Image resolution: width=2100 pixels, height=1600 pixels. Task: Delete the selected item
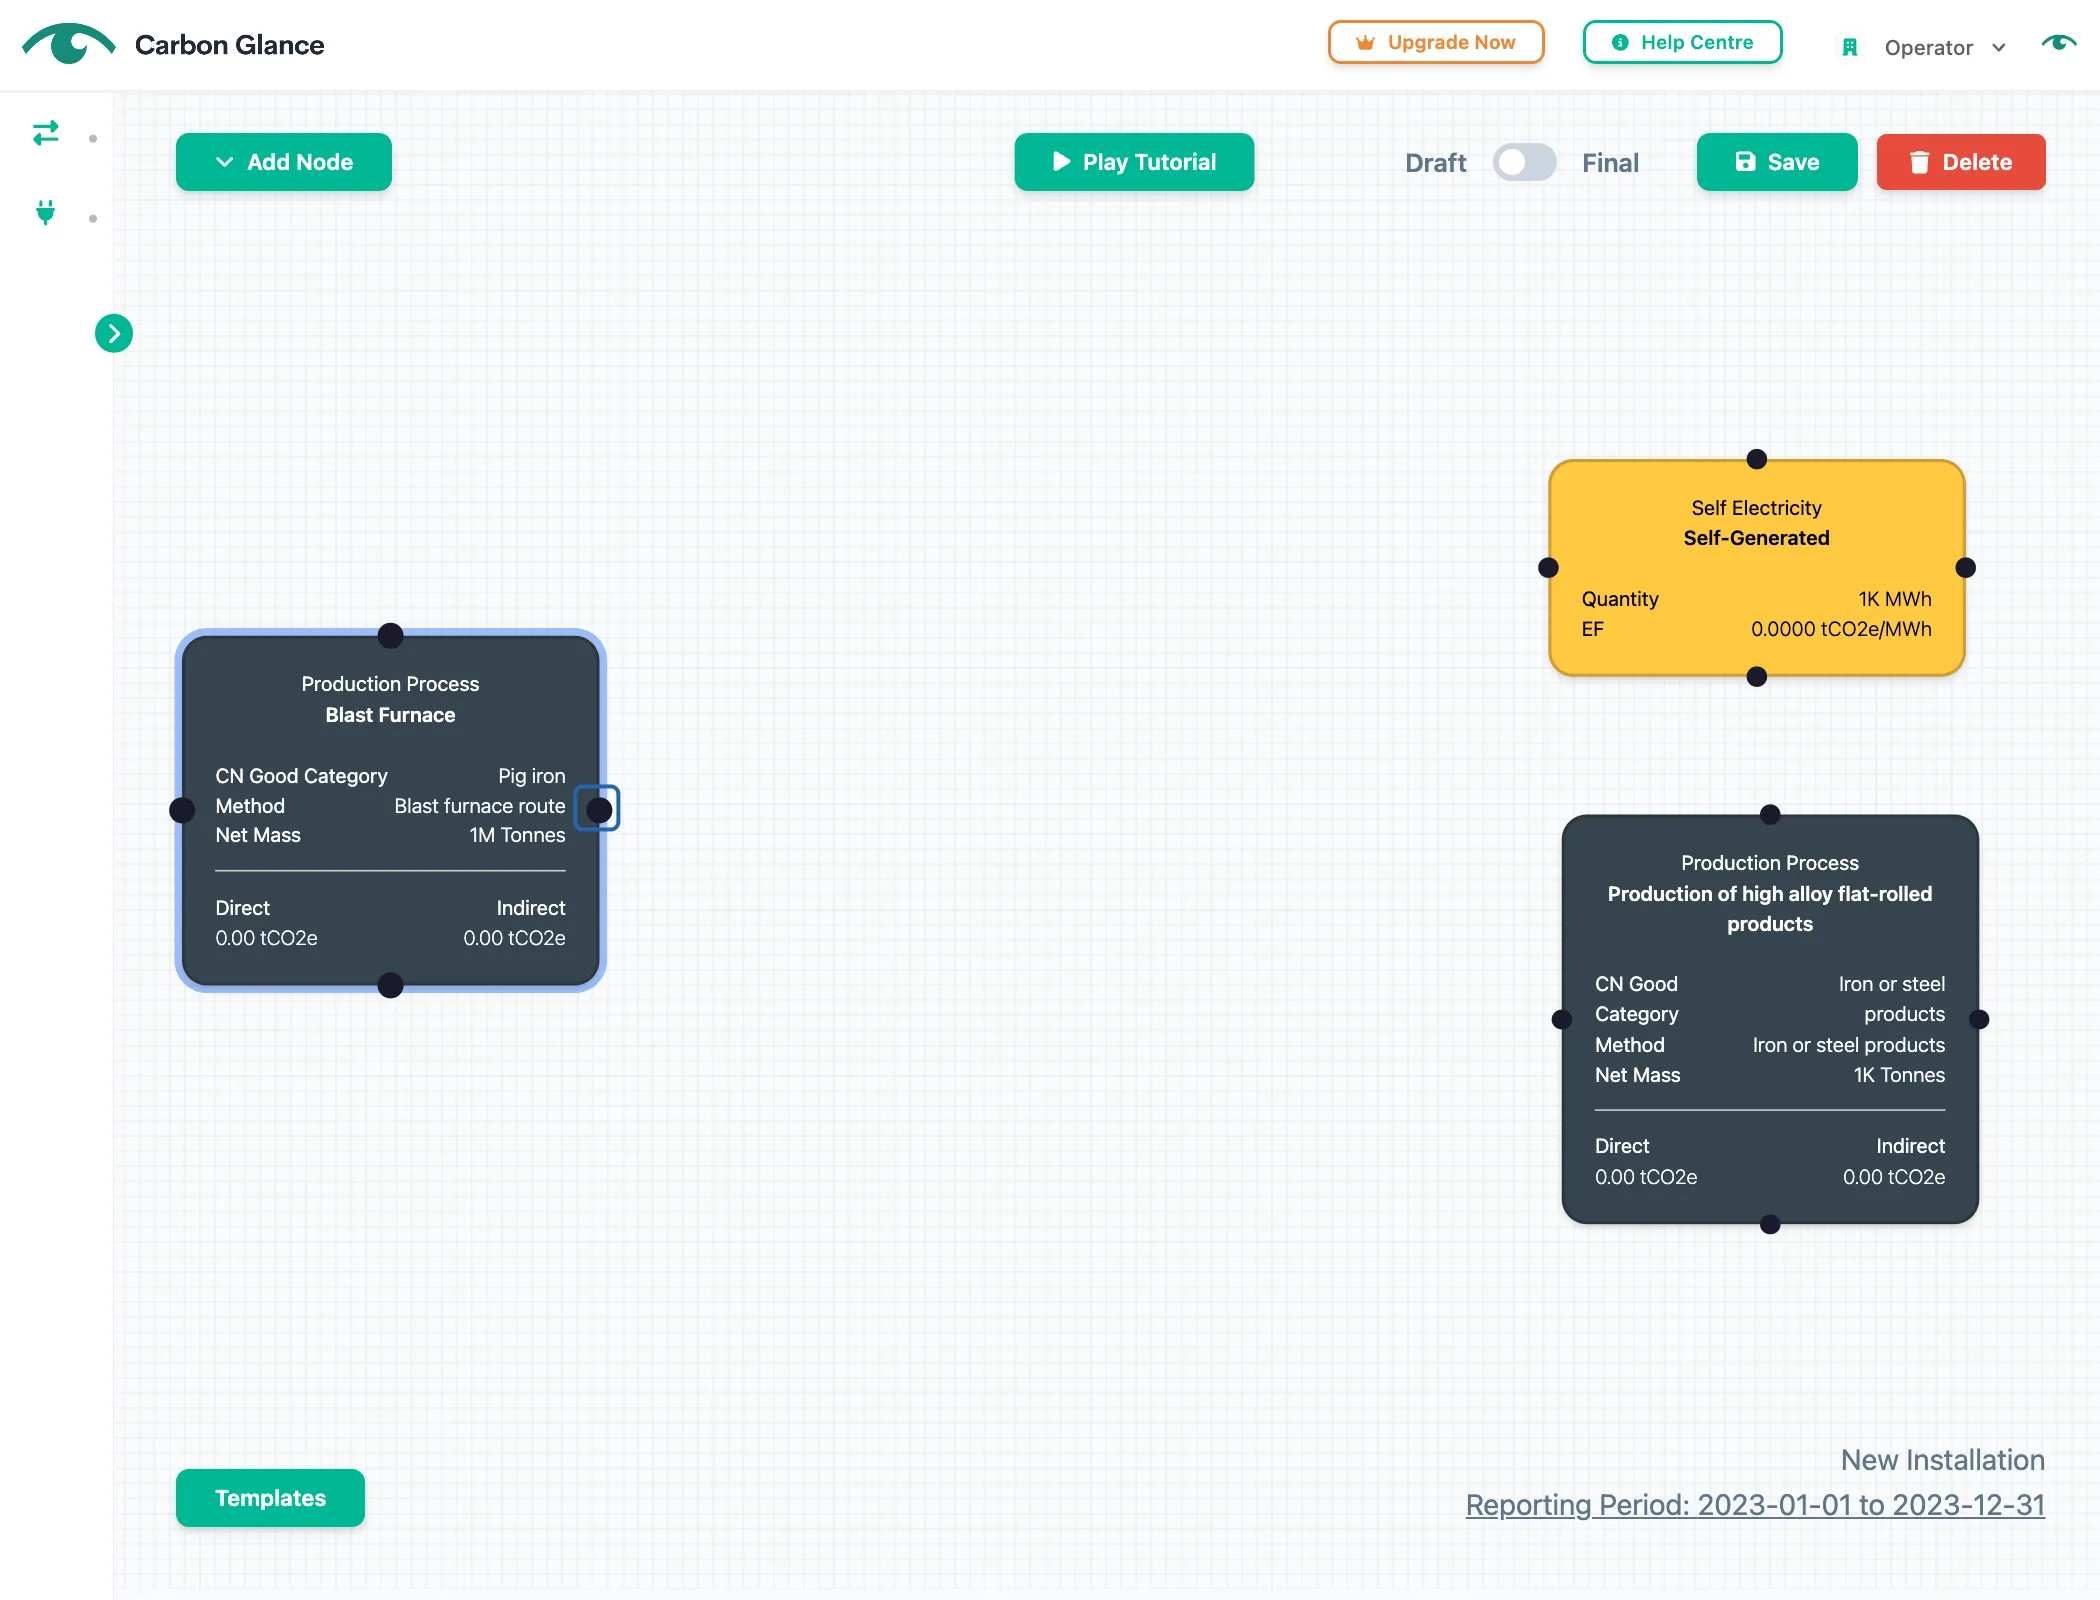pos(1961,162)
